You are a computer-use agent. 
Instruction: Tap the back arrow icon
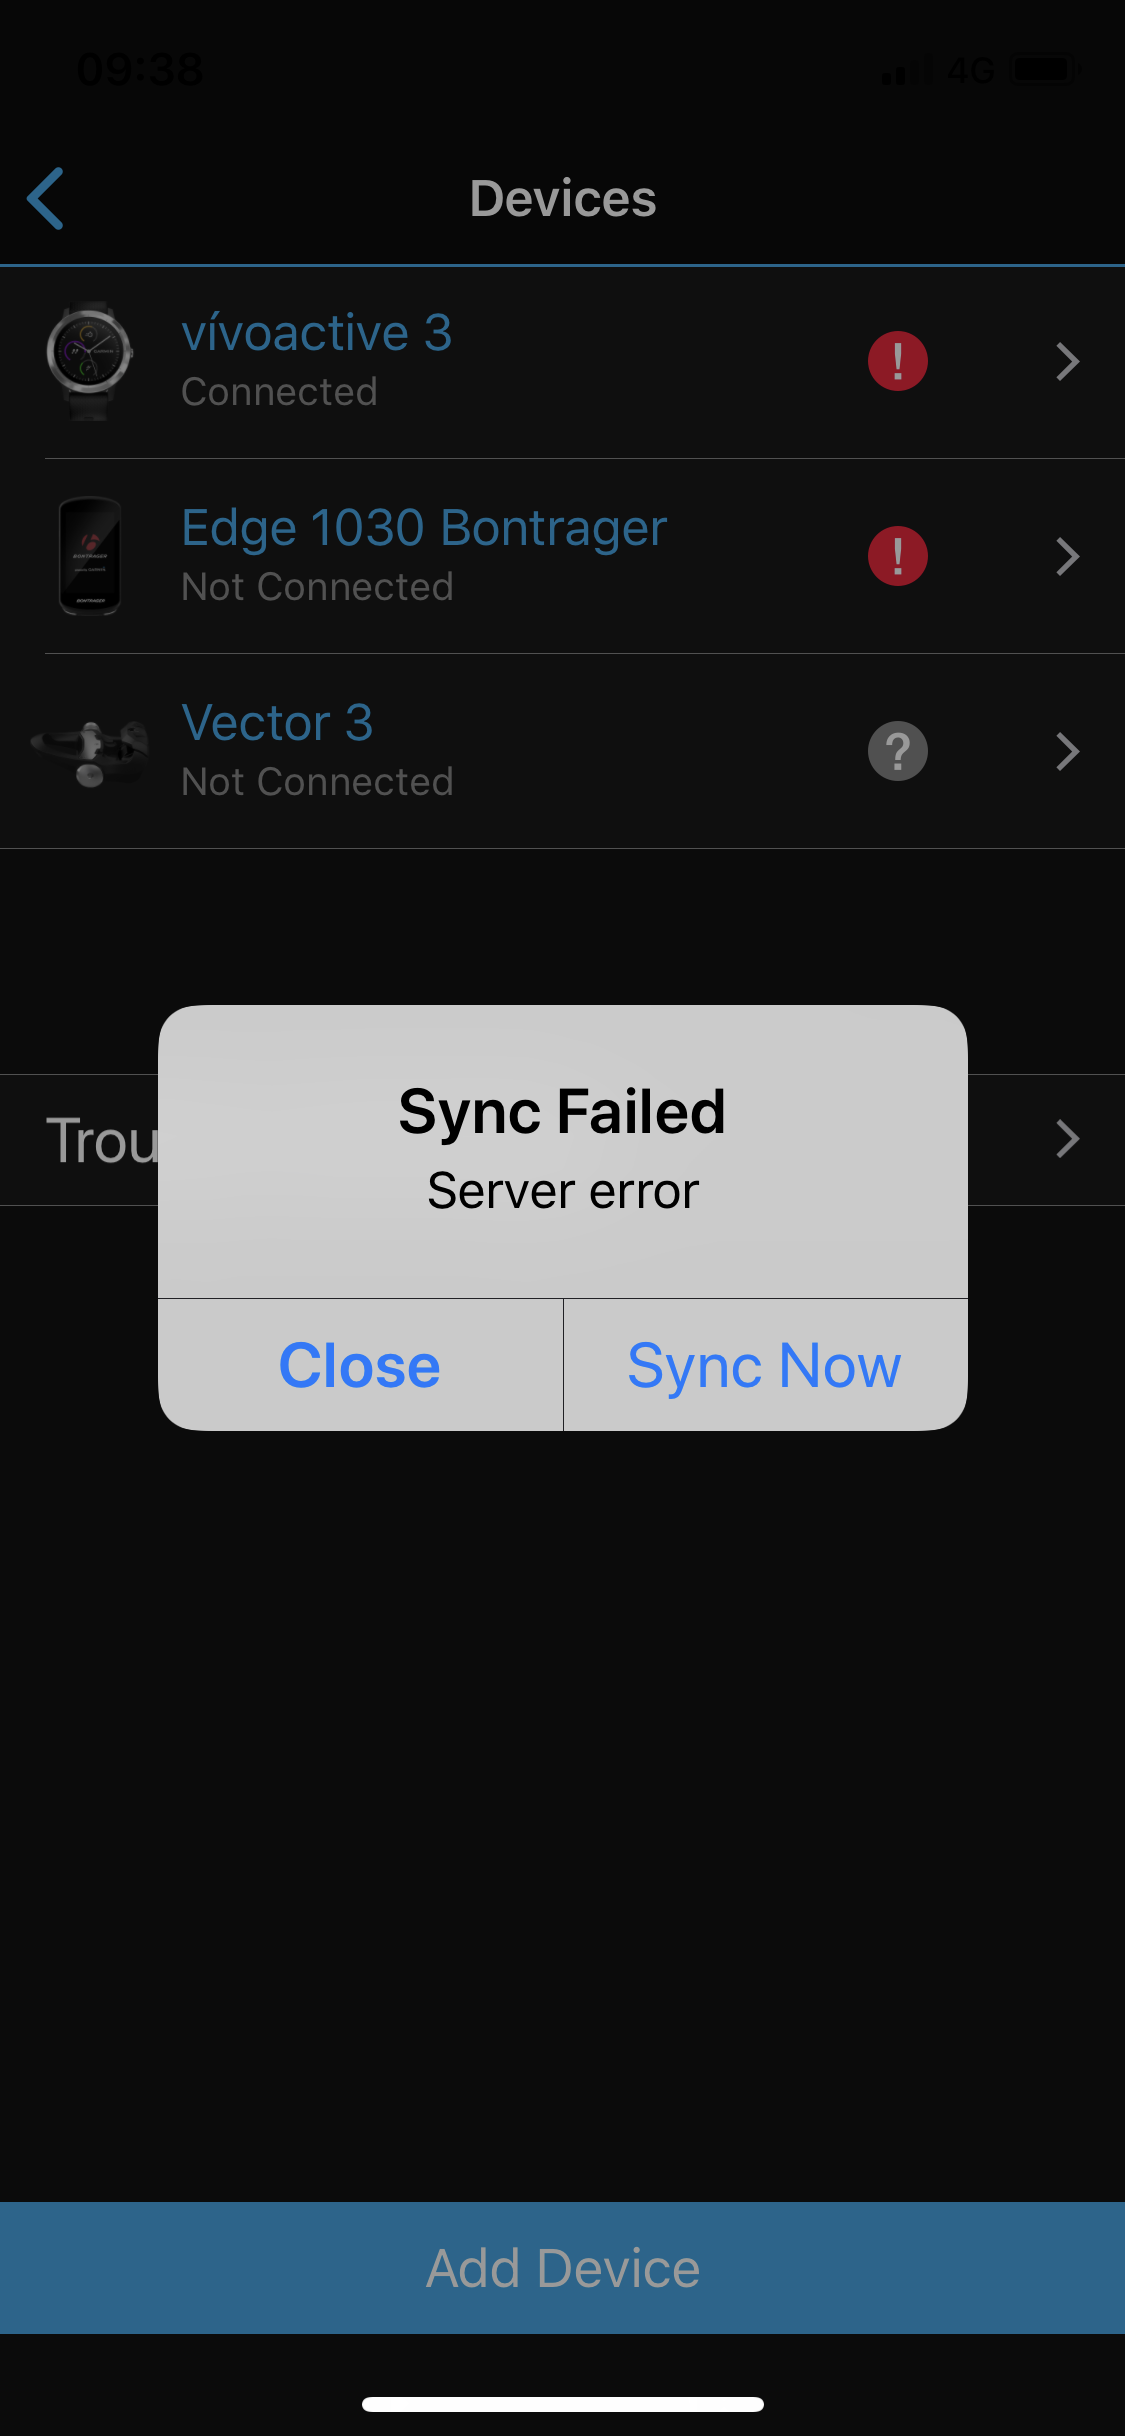[x=46, y=198]
